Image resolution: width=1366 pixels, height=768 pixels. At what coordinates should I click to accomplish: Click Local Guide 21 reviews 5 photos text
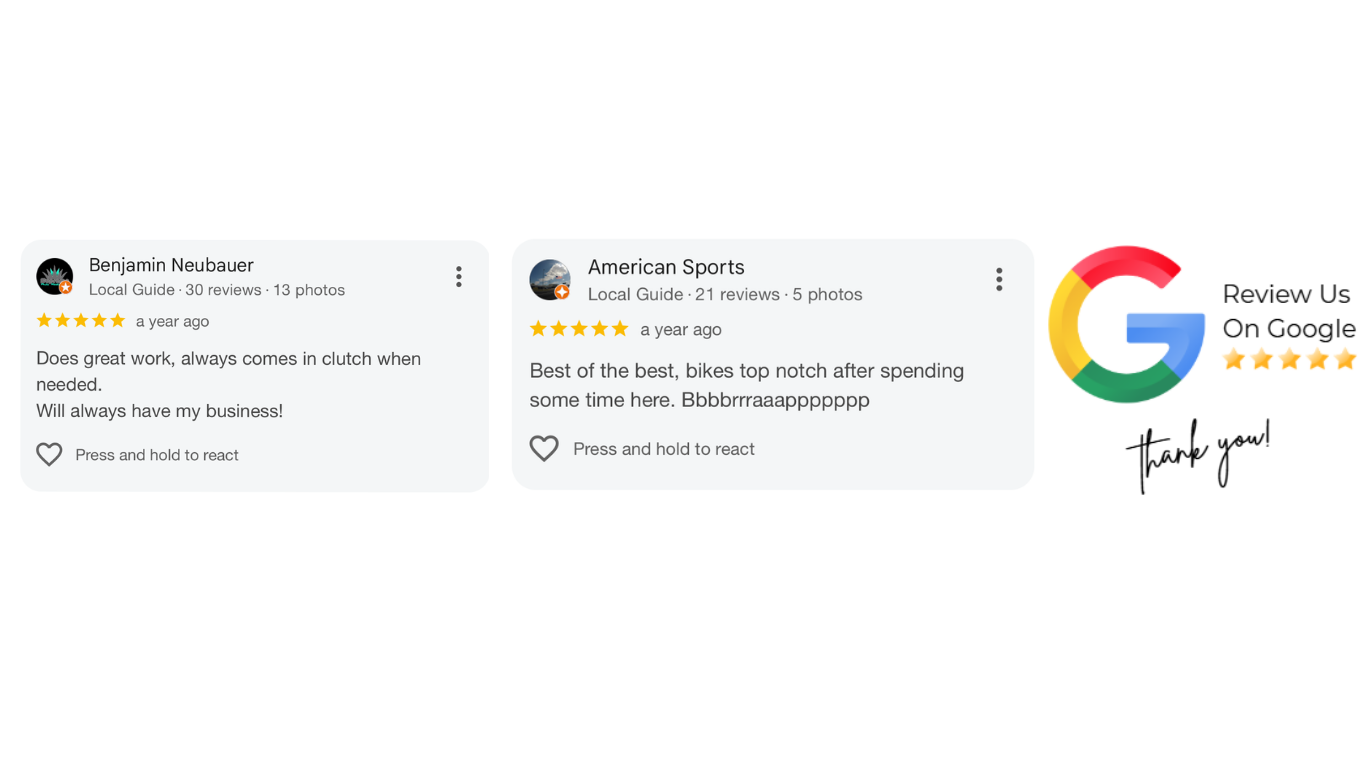point(725,294)
